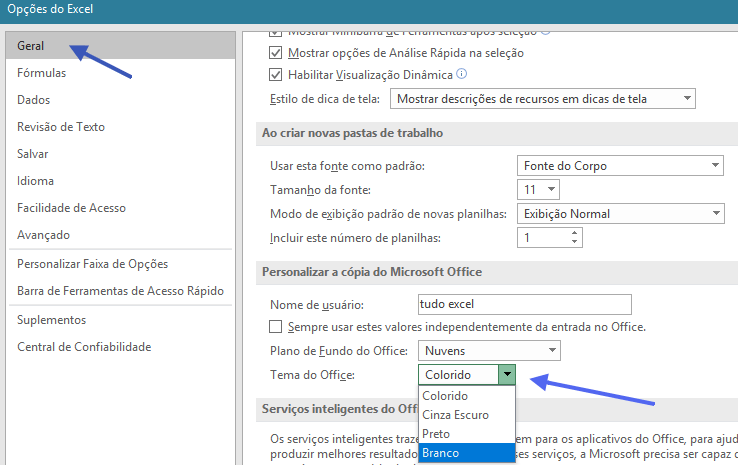This screenshot has width=738, height=465.
Task: Click Personalizar a cópia do Microsoft Office heading
Action: coord(372,272)
